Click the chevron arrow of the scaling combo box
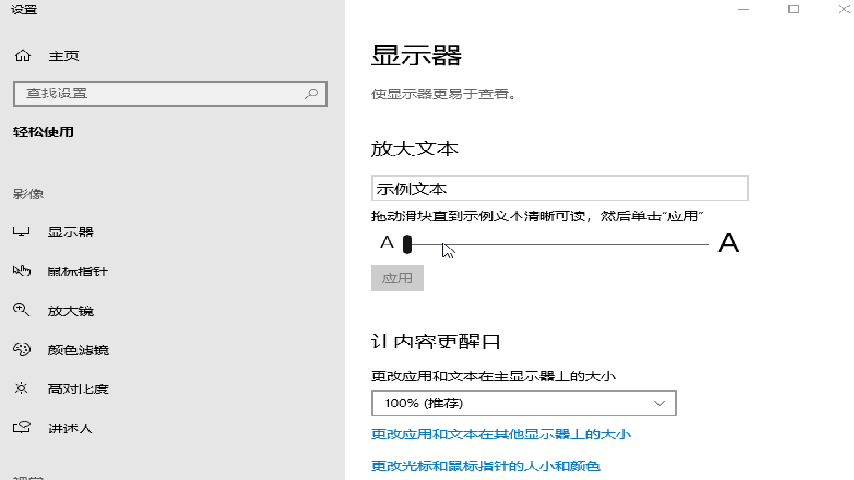Screen dimensions: 854x480 tap(659, 403)
